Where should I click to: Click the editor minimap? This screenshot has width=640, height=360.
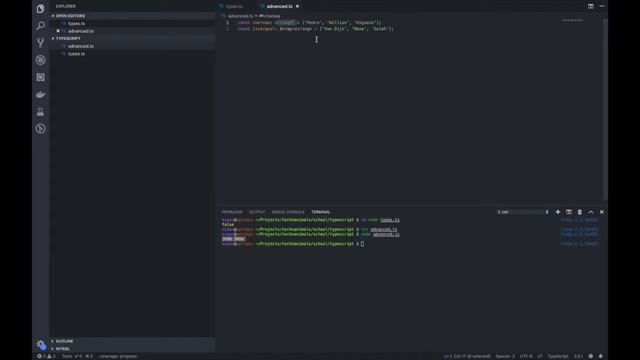tap(572, 20)
